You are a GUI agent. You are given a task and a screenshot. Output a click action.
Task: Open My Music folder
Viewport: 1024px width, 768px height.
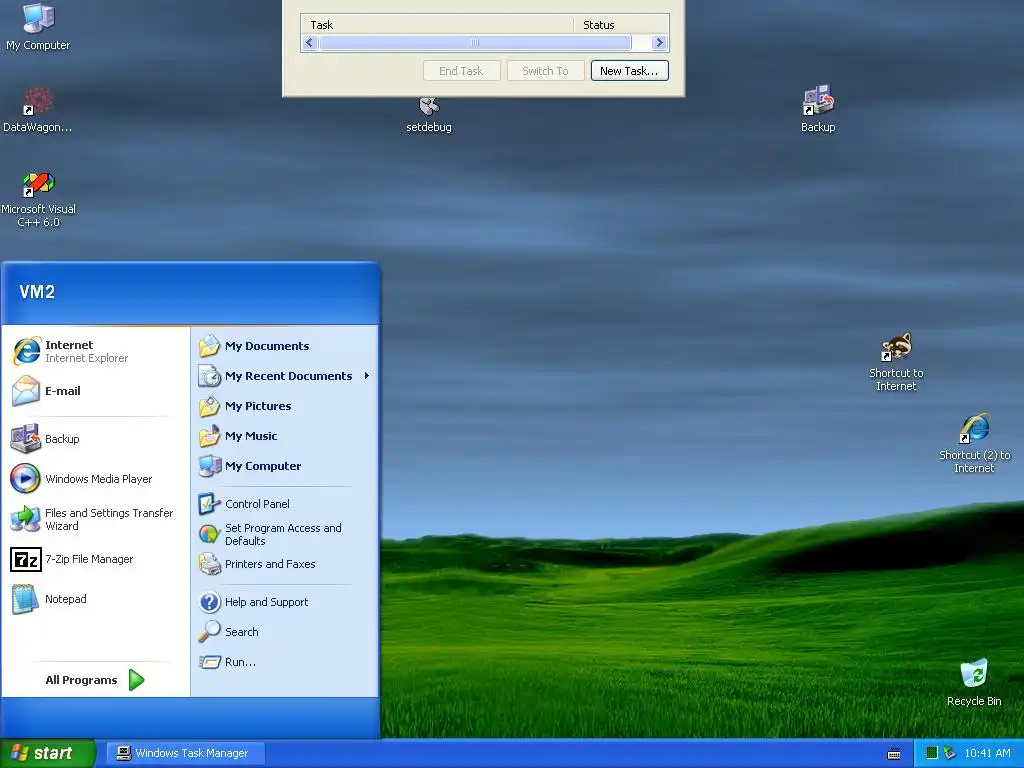pos(284,436)
